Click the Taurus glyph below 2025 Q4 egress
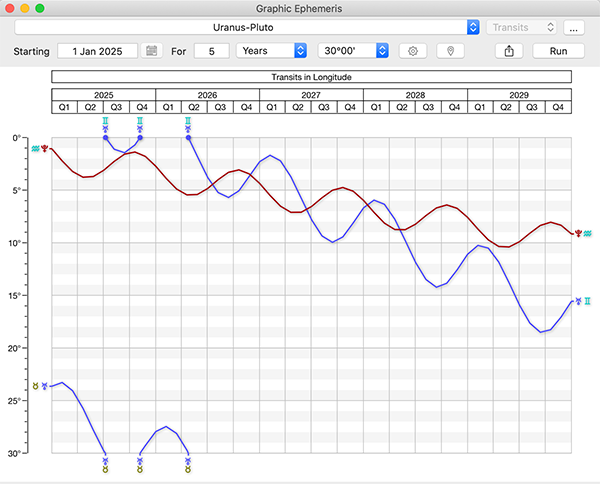600x484 pixels. 140,469
